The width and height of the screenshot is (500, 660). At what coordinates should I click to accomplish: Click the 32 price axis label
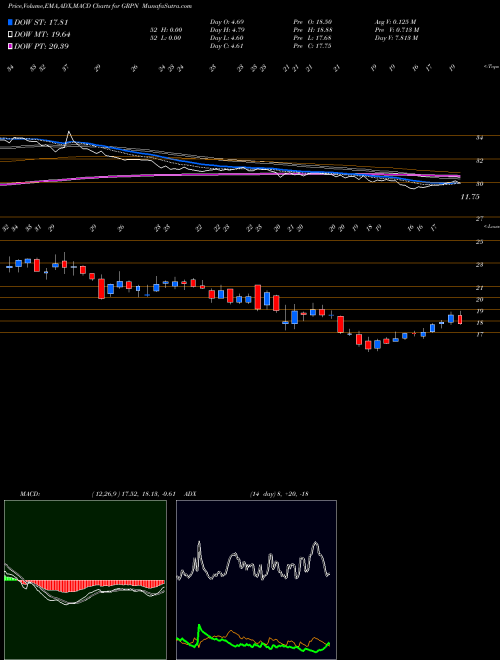click(x=480, y=161)
